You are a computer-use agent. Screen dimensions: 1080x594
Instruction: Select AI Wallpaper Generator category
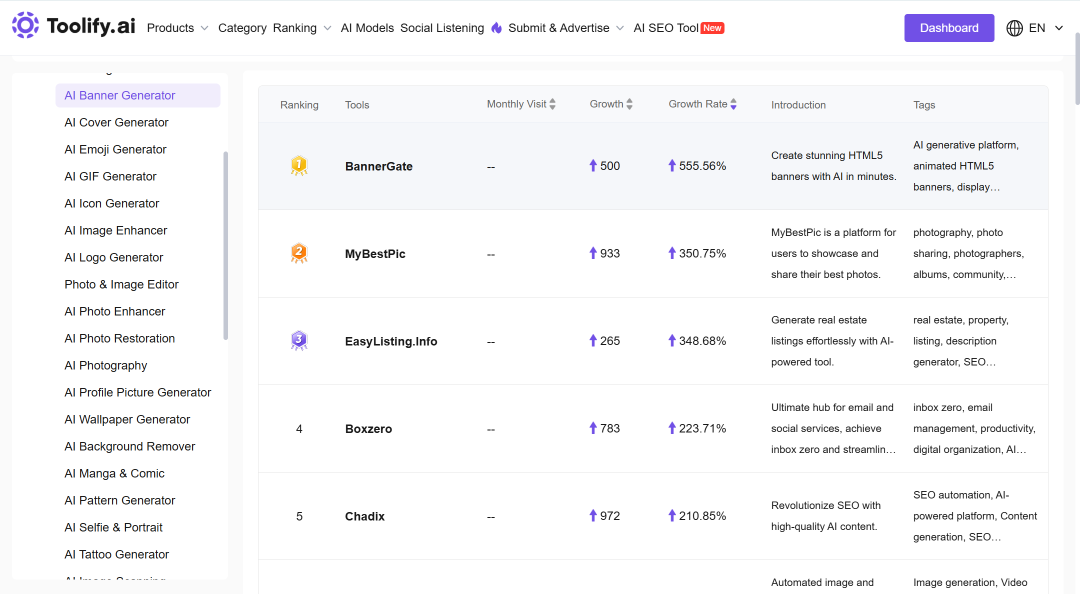point(127,419)
